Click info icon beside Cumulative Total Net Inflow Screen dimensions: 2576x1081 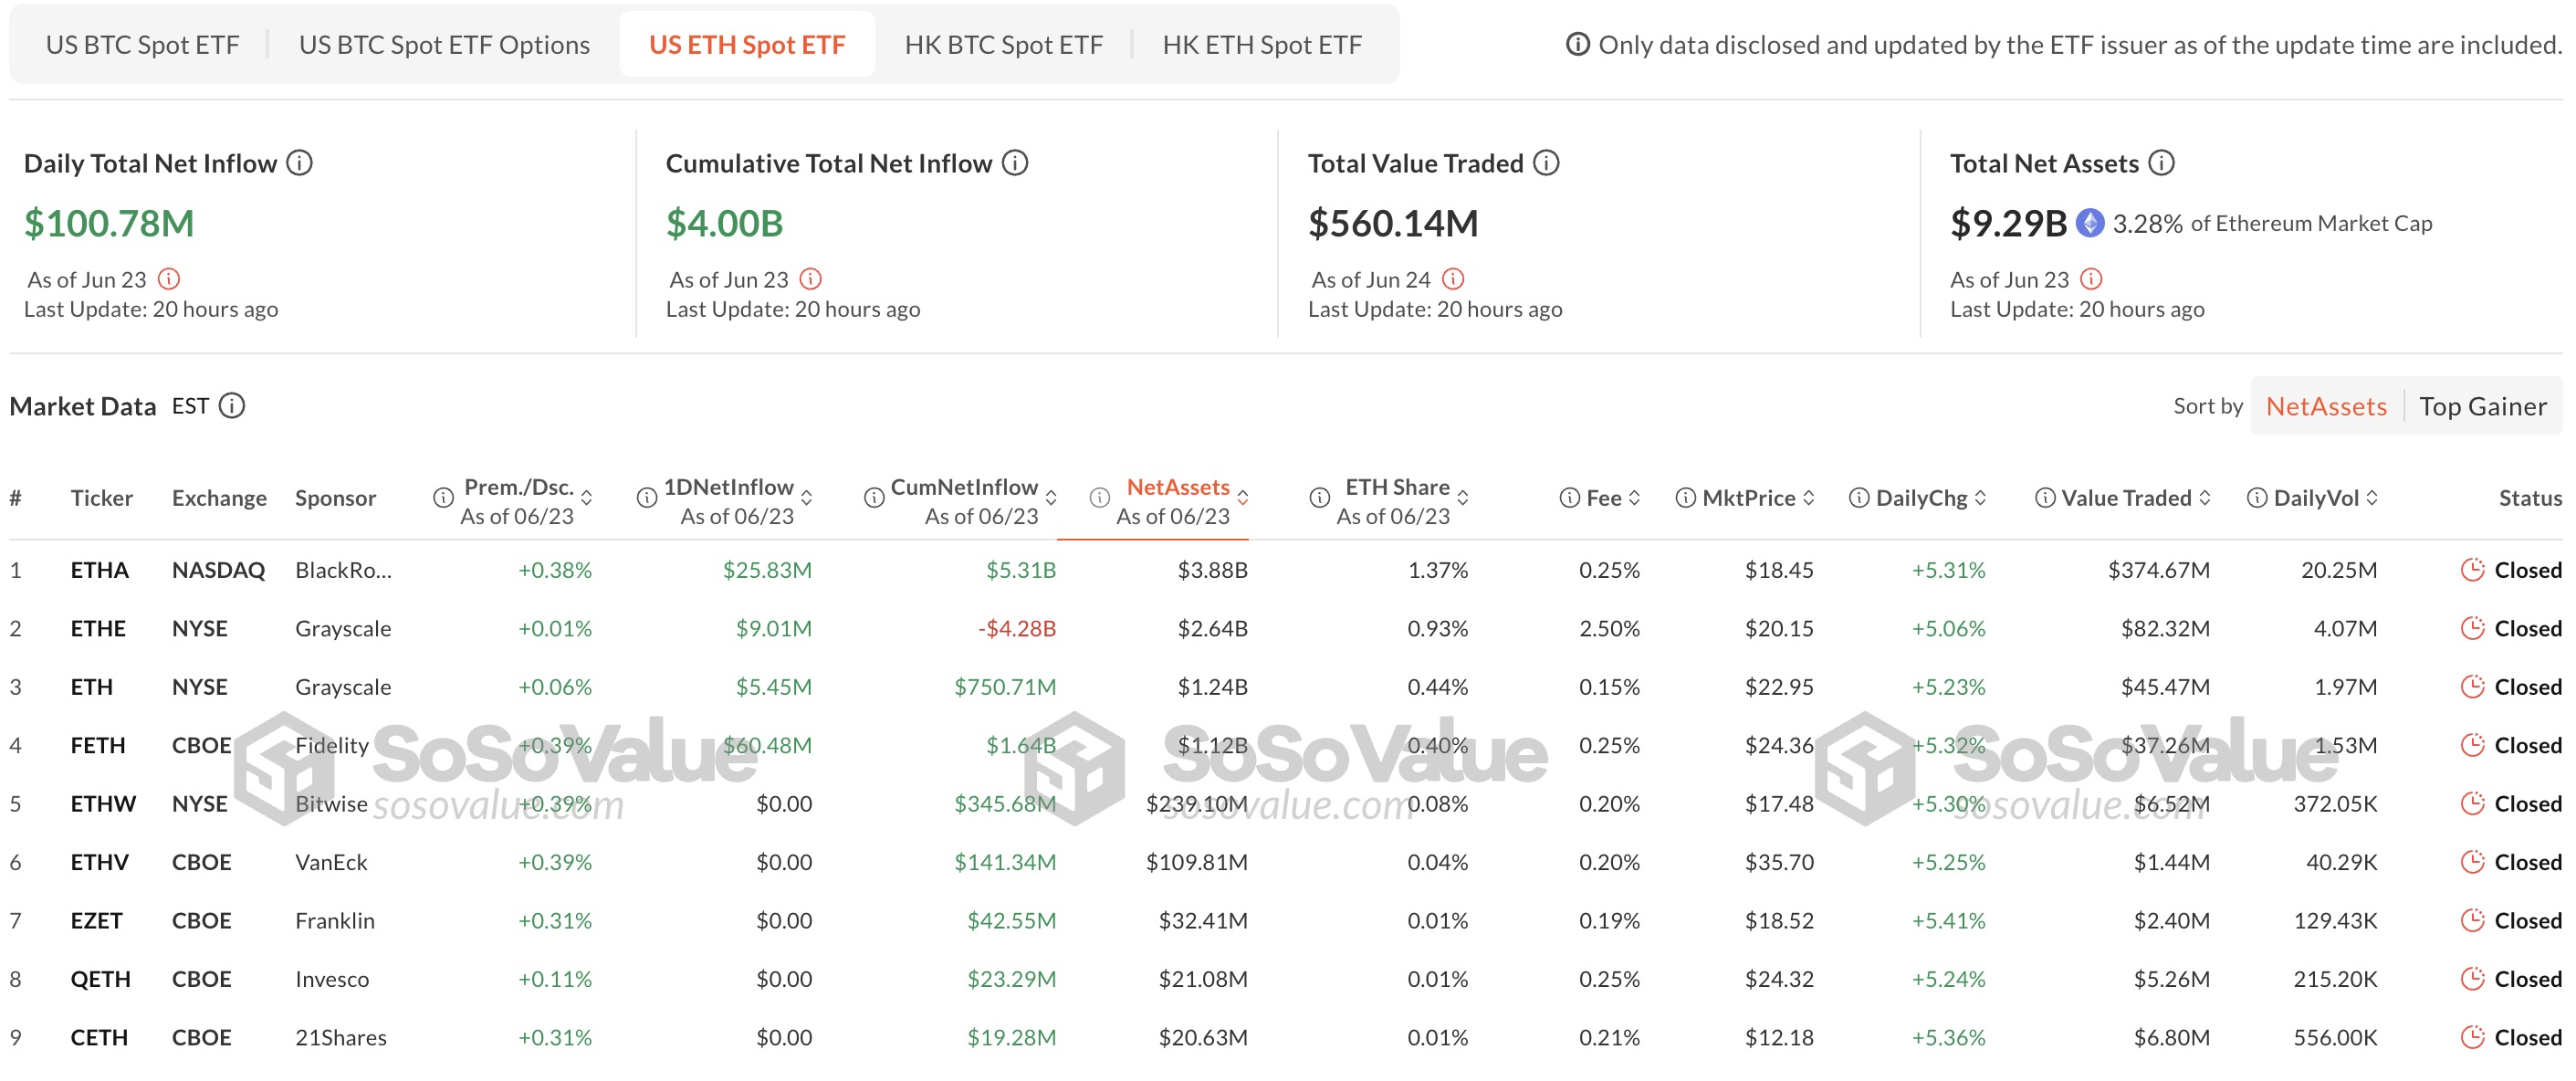click(x=1014, y=163)
